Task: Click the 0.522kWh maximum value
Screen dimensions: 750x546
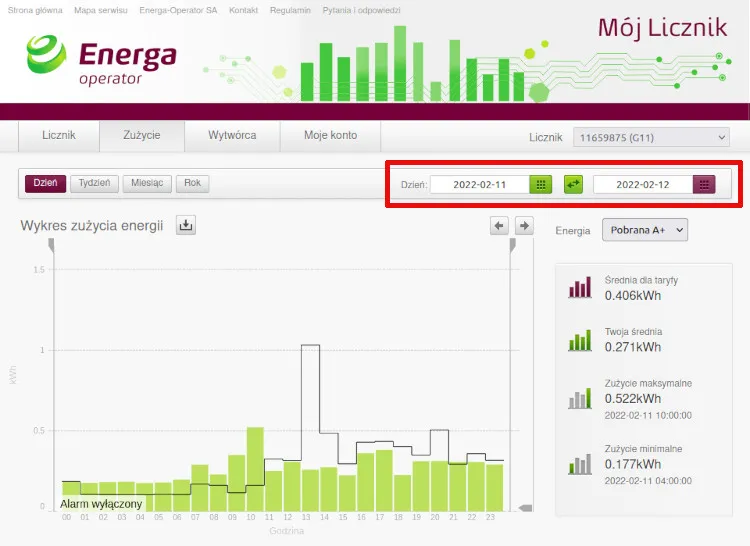Action: tap(632, 399)
